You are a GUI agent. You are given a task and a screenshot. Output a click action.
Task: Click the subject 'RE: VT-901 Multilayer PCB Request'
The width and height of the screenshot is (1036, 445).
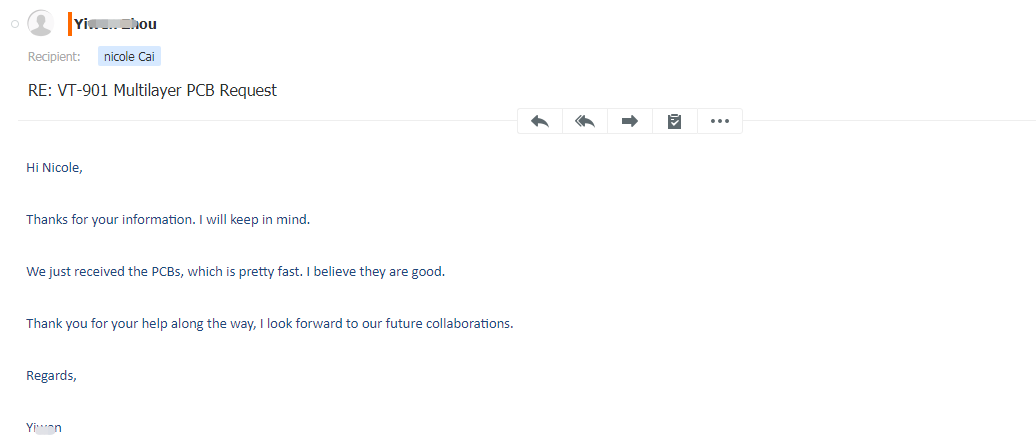[x=152, y=90]
